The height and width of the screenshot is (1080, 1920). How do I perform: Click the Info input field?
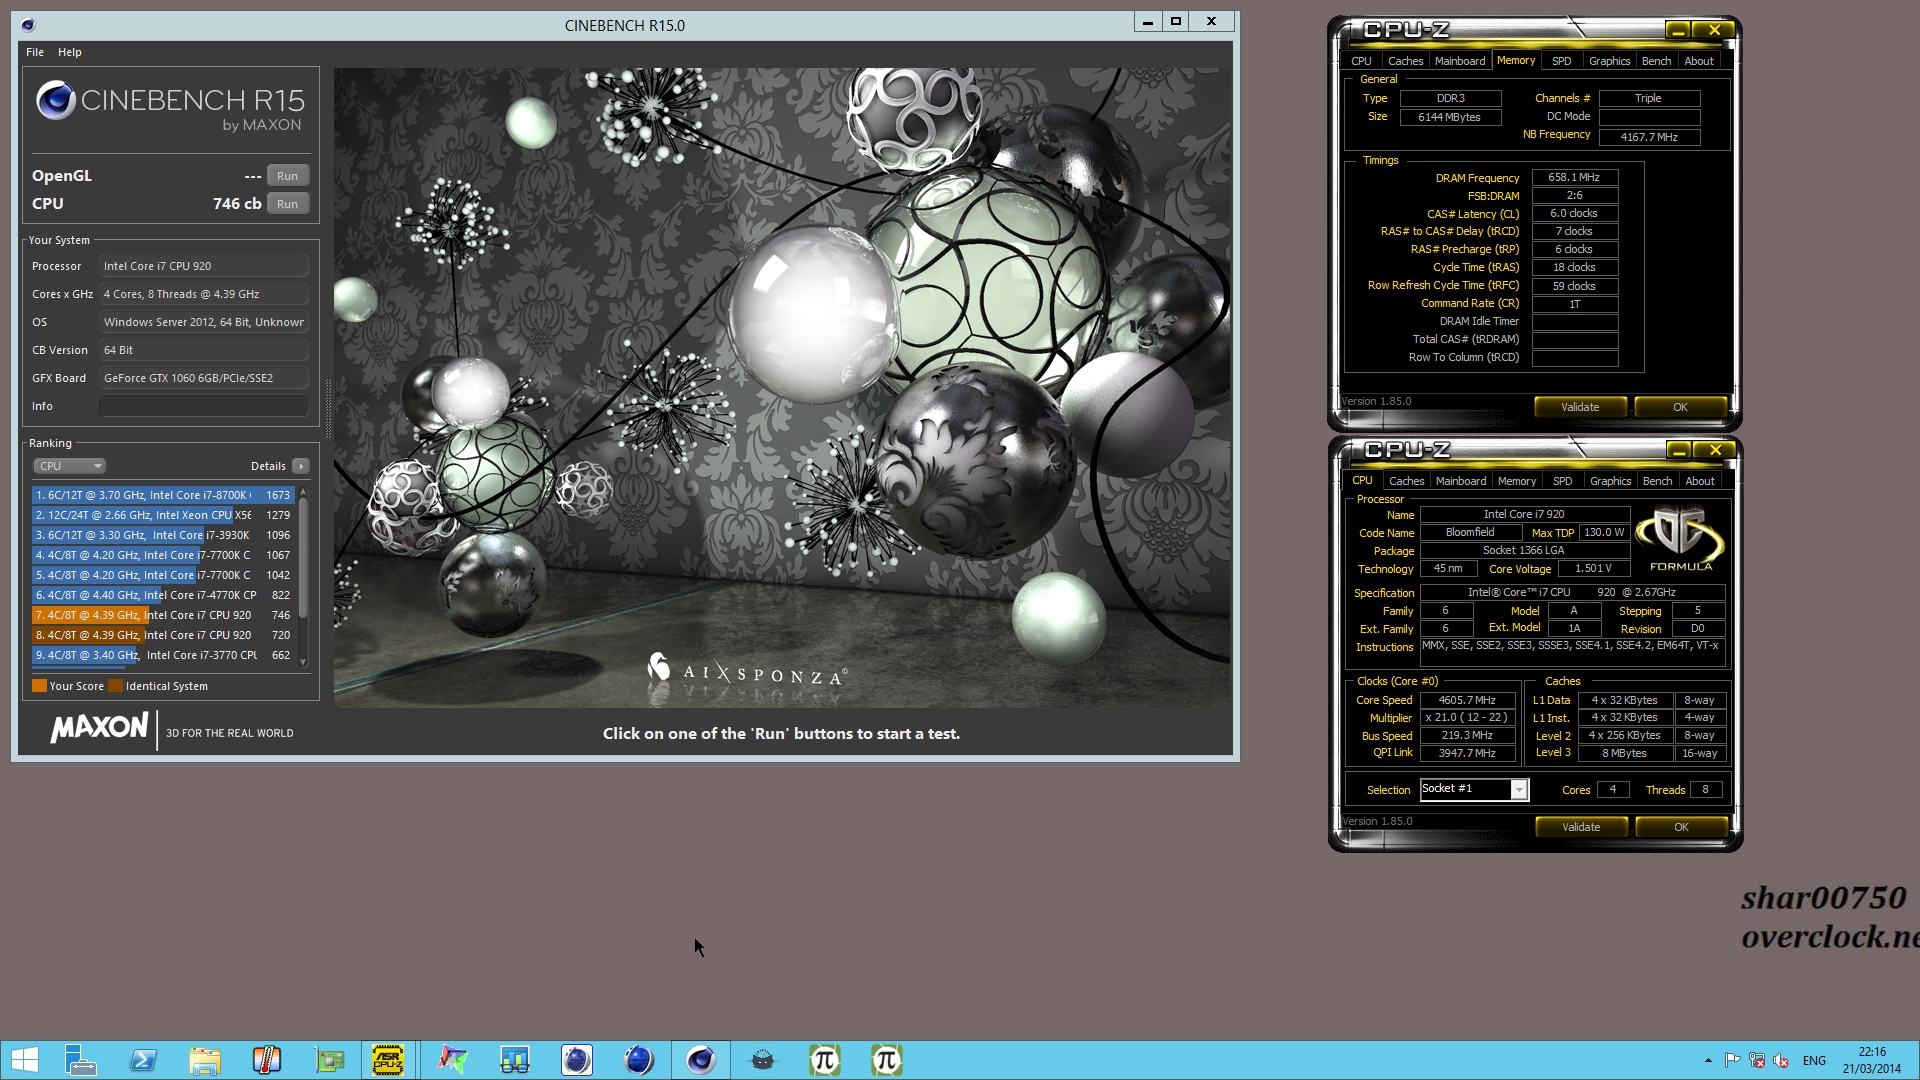point(204,406)
